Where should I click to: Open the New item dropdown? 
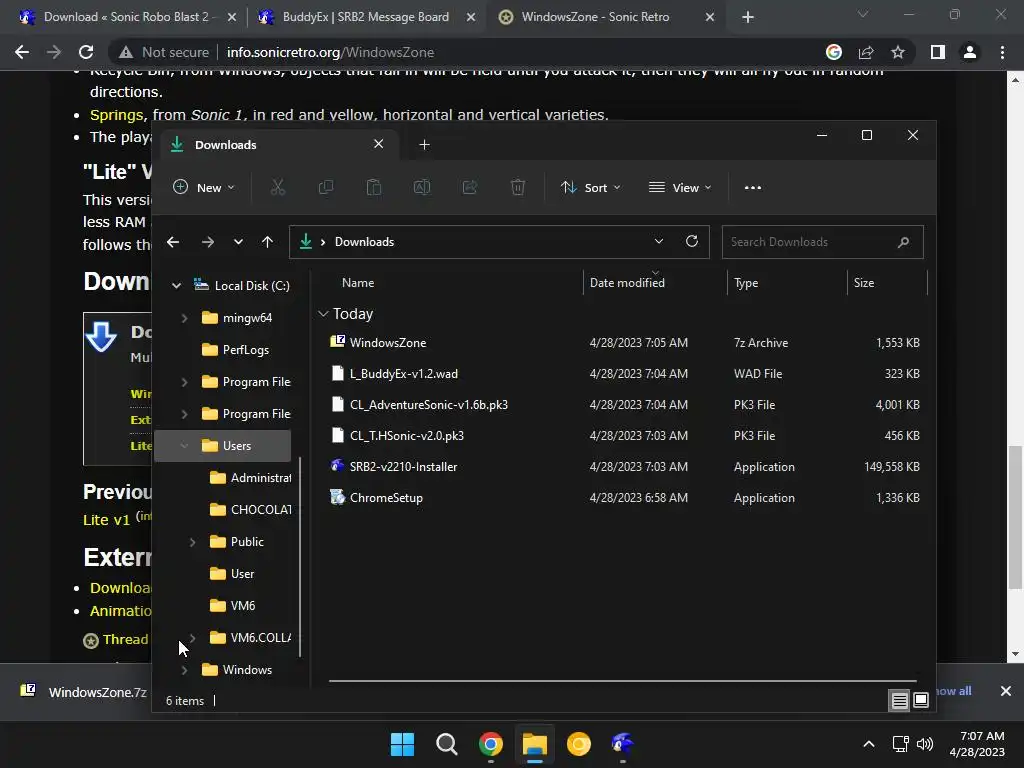point(203,187)
